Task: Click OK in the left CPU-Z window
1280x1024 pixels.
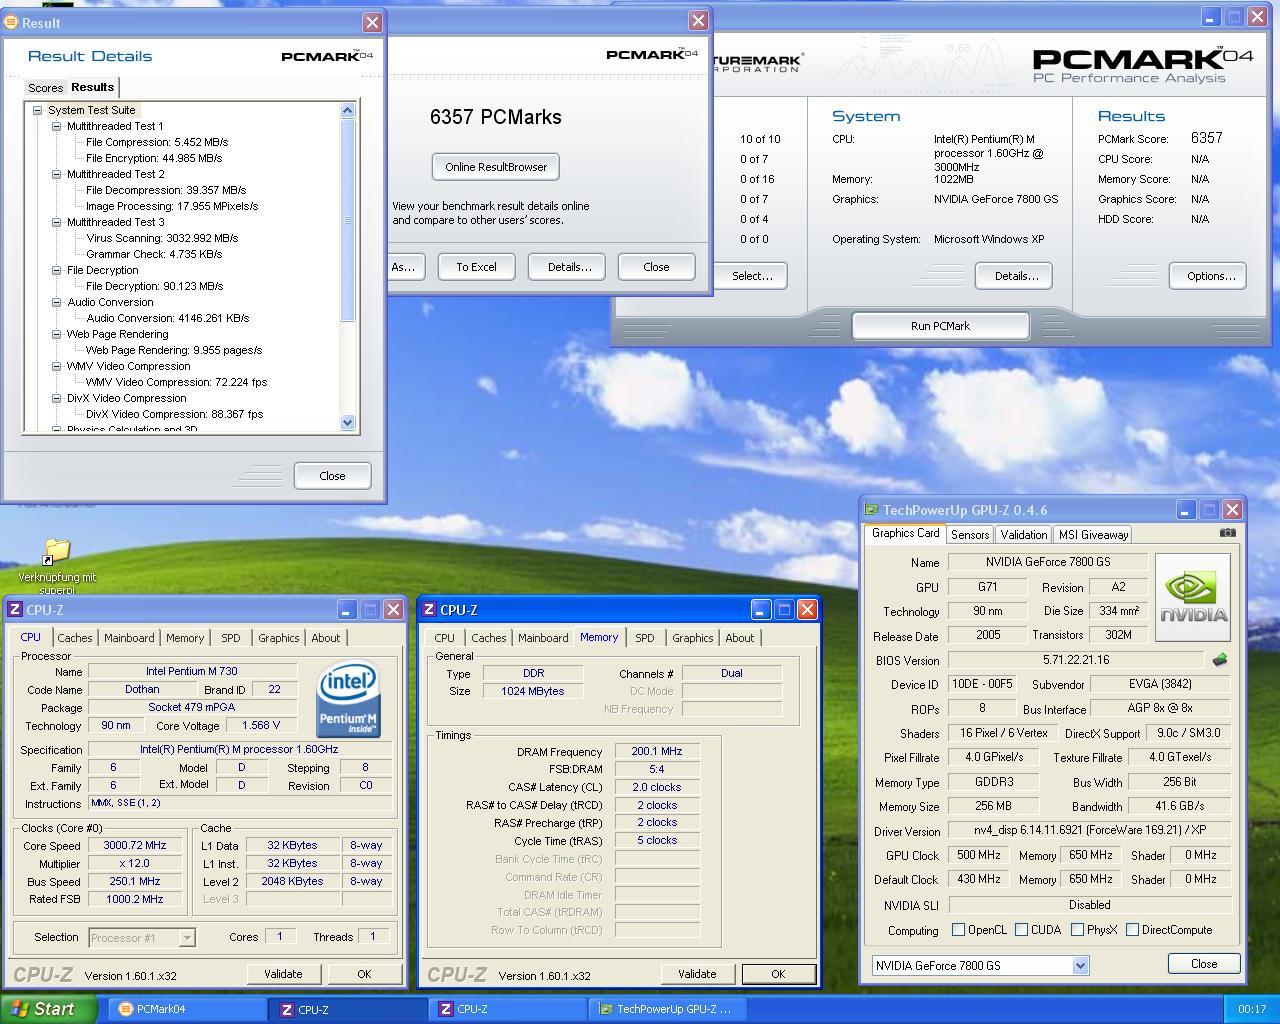Action: click(364, 974)
